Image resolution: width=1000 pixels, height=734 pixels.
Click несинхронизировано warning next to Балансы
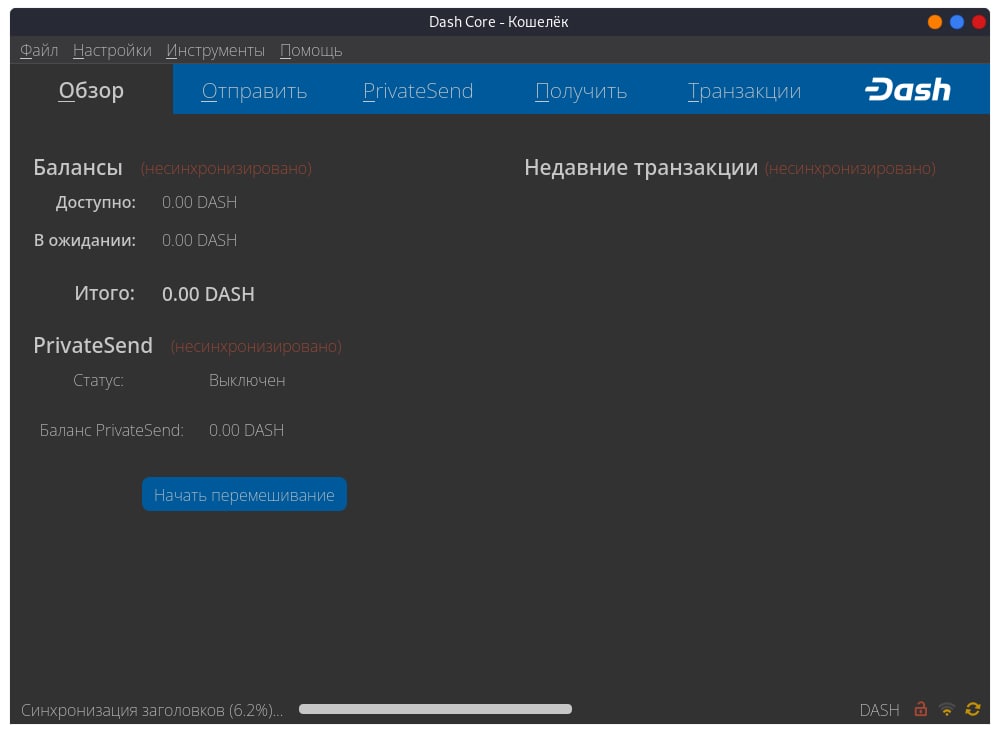pyautogui.click(x=226, y=168)
